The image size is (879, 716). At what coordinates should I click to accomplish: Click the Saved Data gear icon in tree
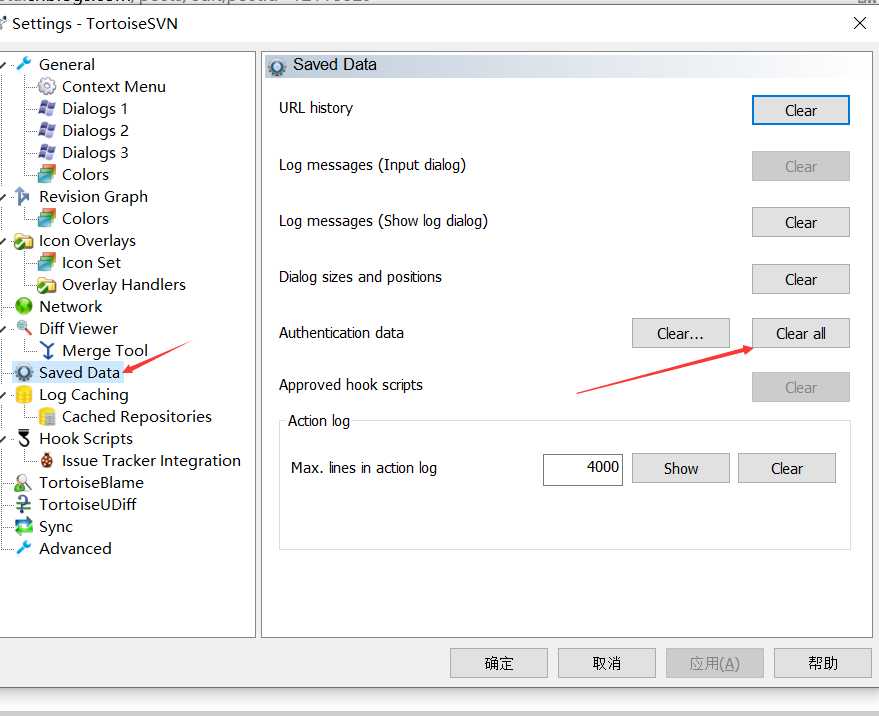24,372
